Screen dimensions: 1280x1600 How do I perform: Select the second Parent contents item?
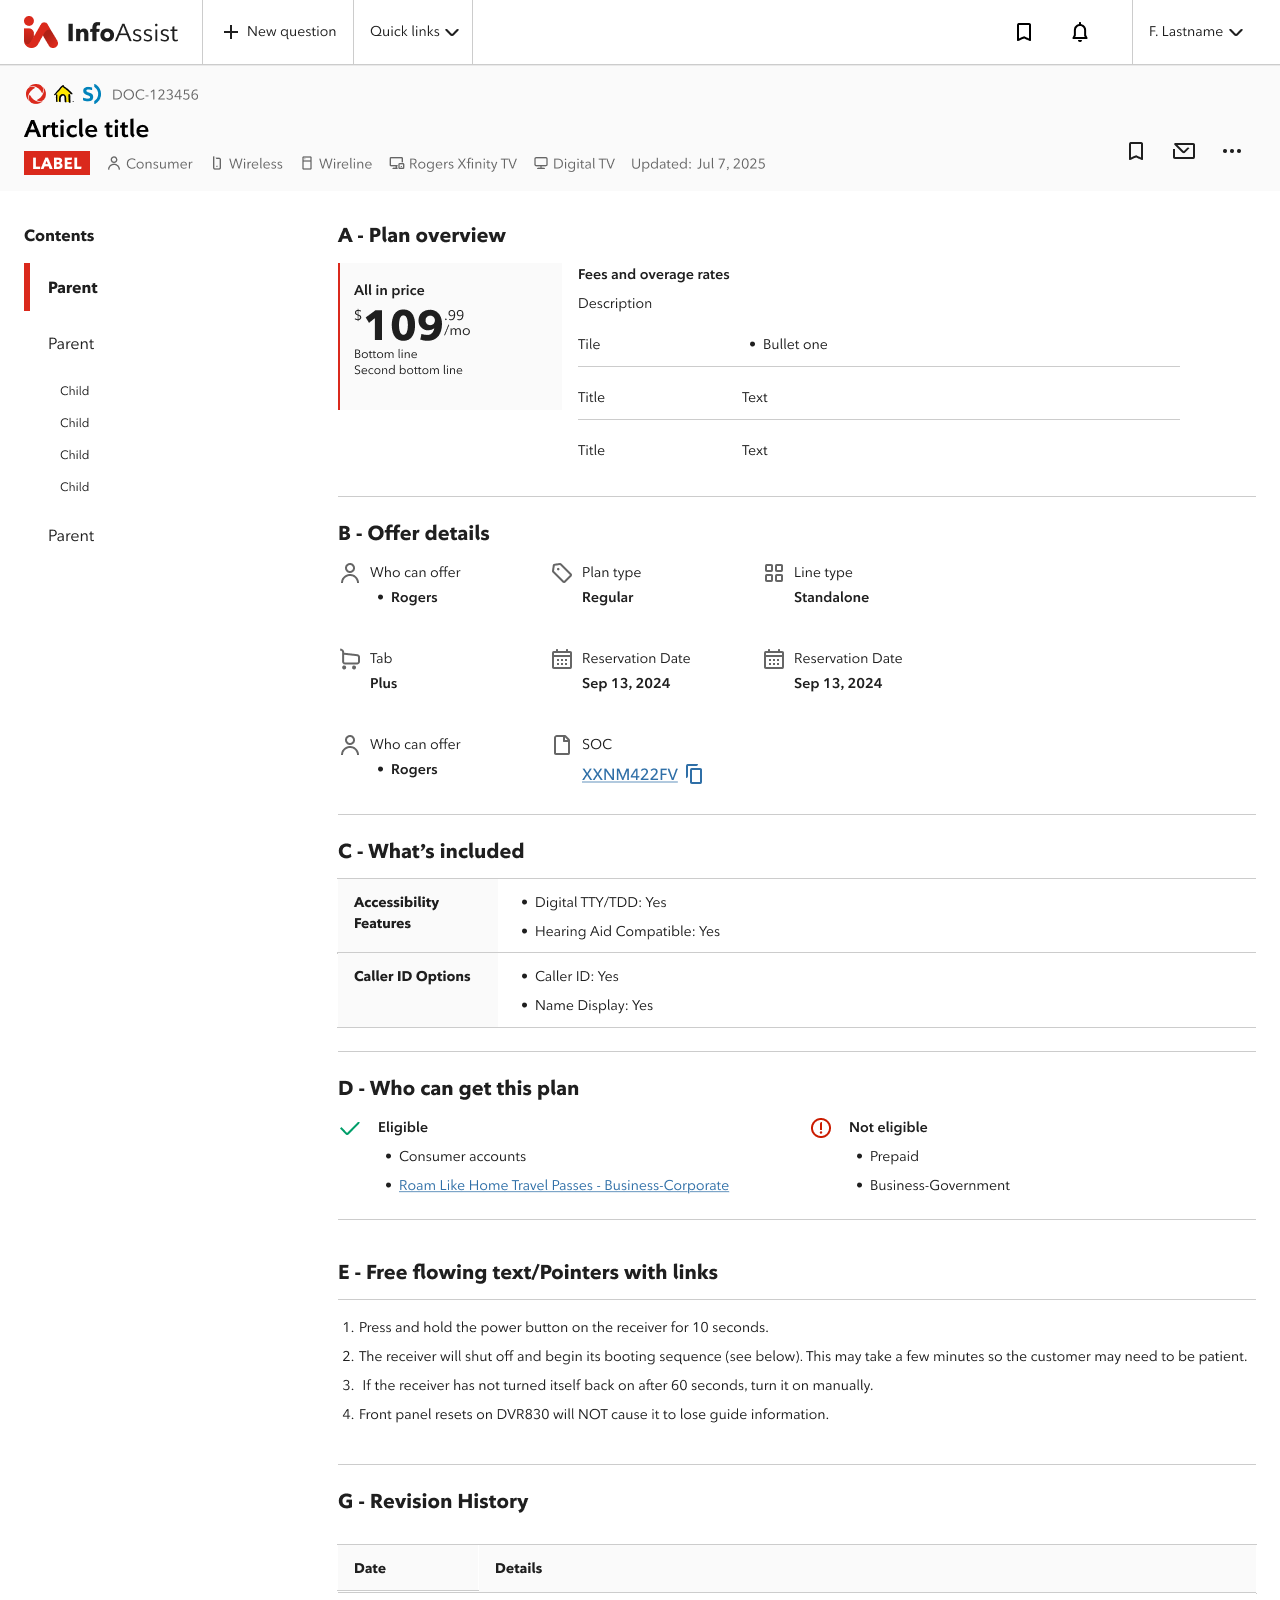(71, 343)
